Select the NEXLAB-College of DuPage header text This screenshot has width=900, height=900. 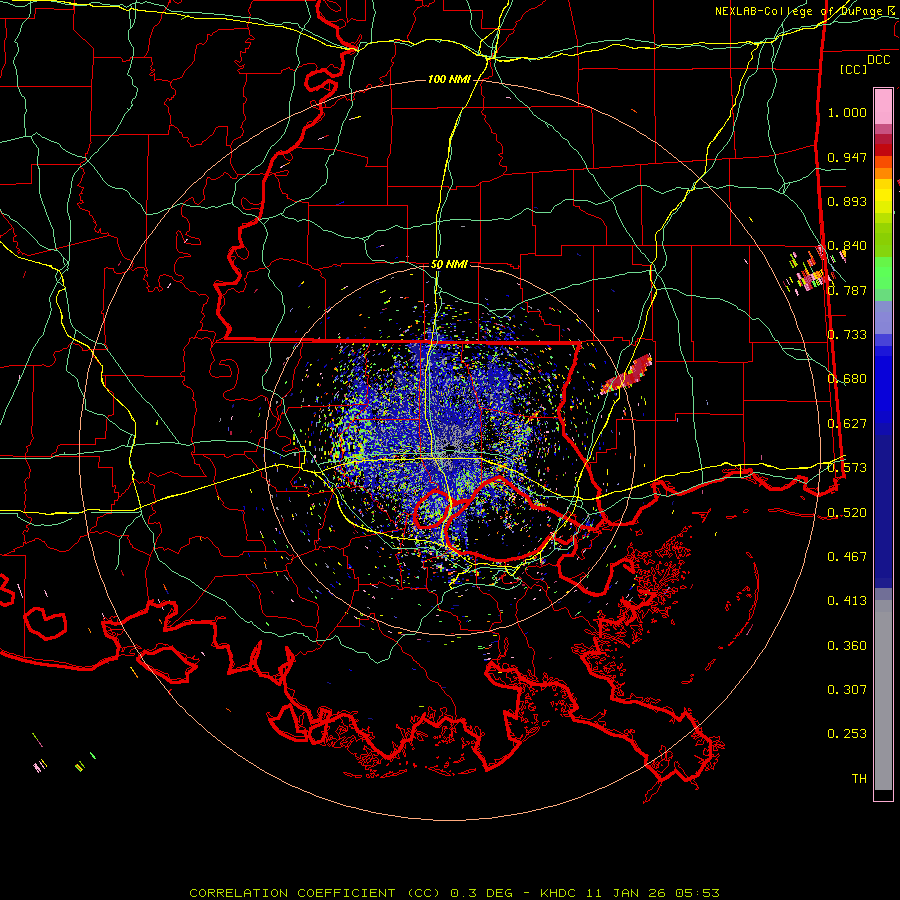[x=798, y=11]
